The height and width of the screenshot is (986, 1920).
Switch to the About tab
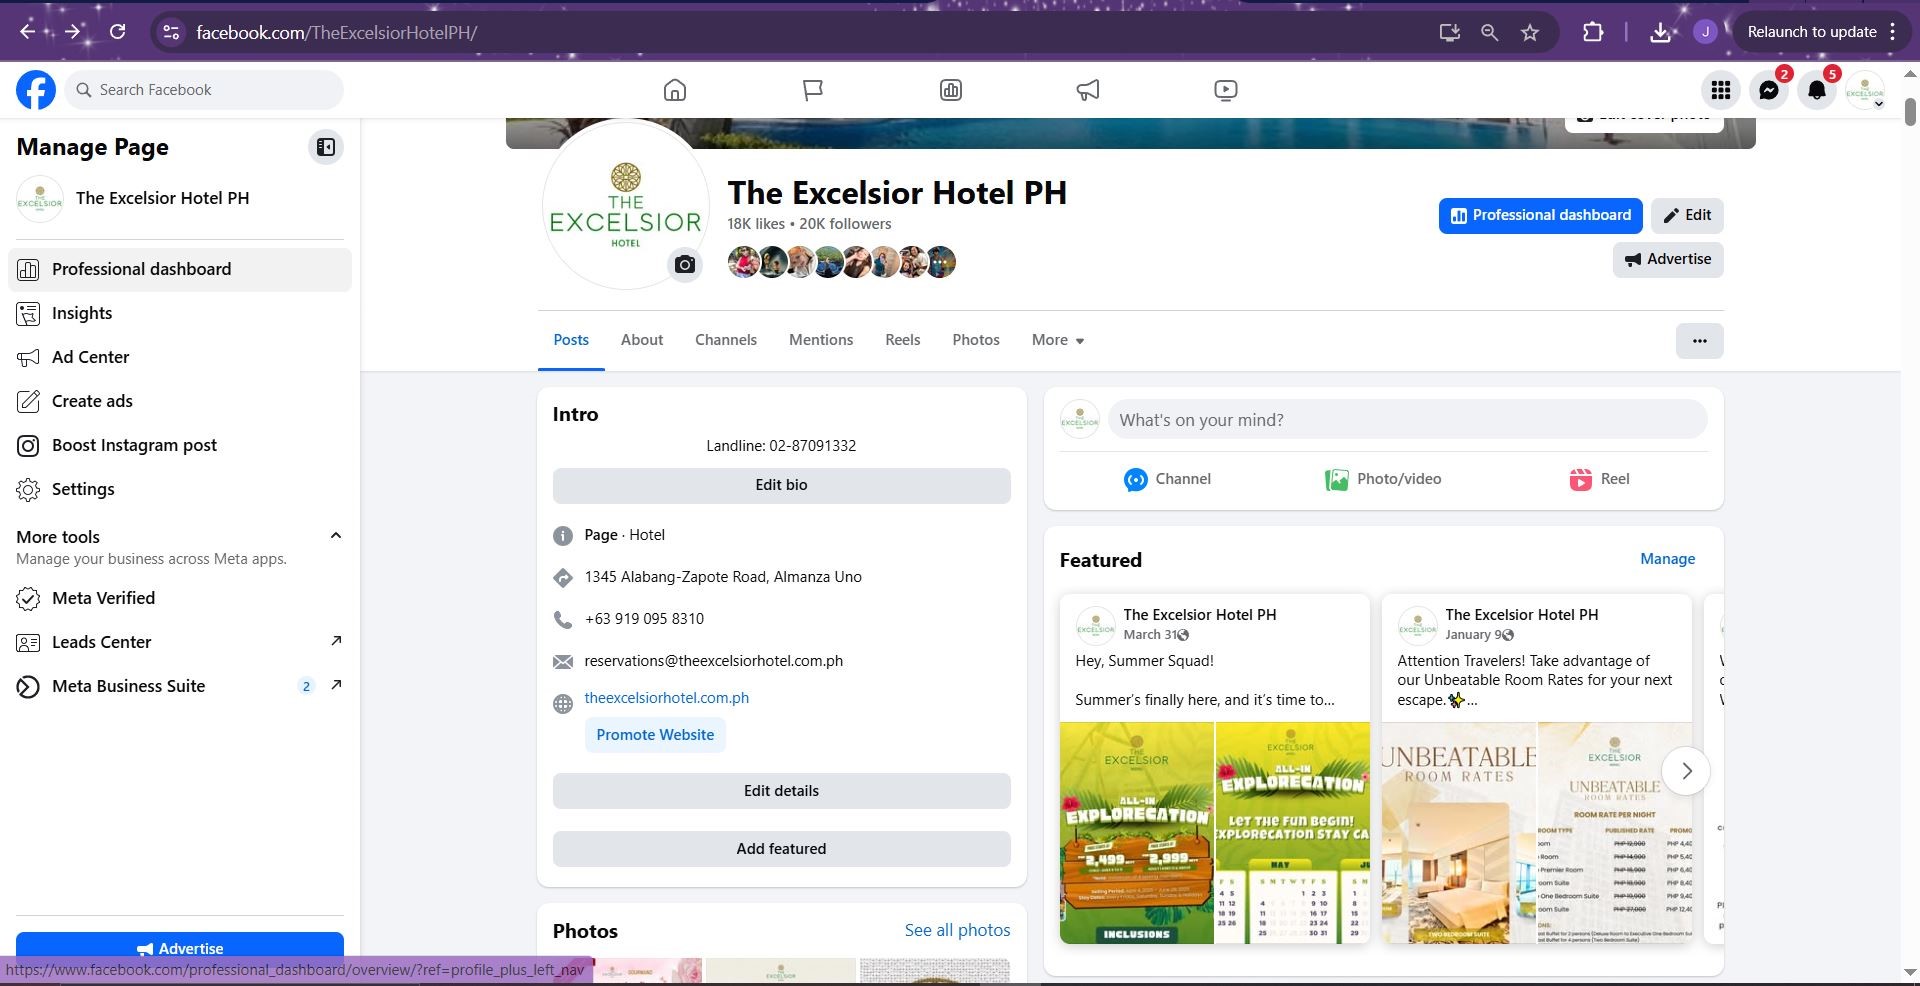click(x=642, y=340)
